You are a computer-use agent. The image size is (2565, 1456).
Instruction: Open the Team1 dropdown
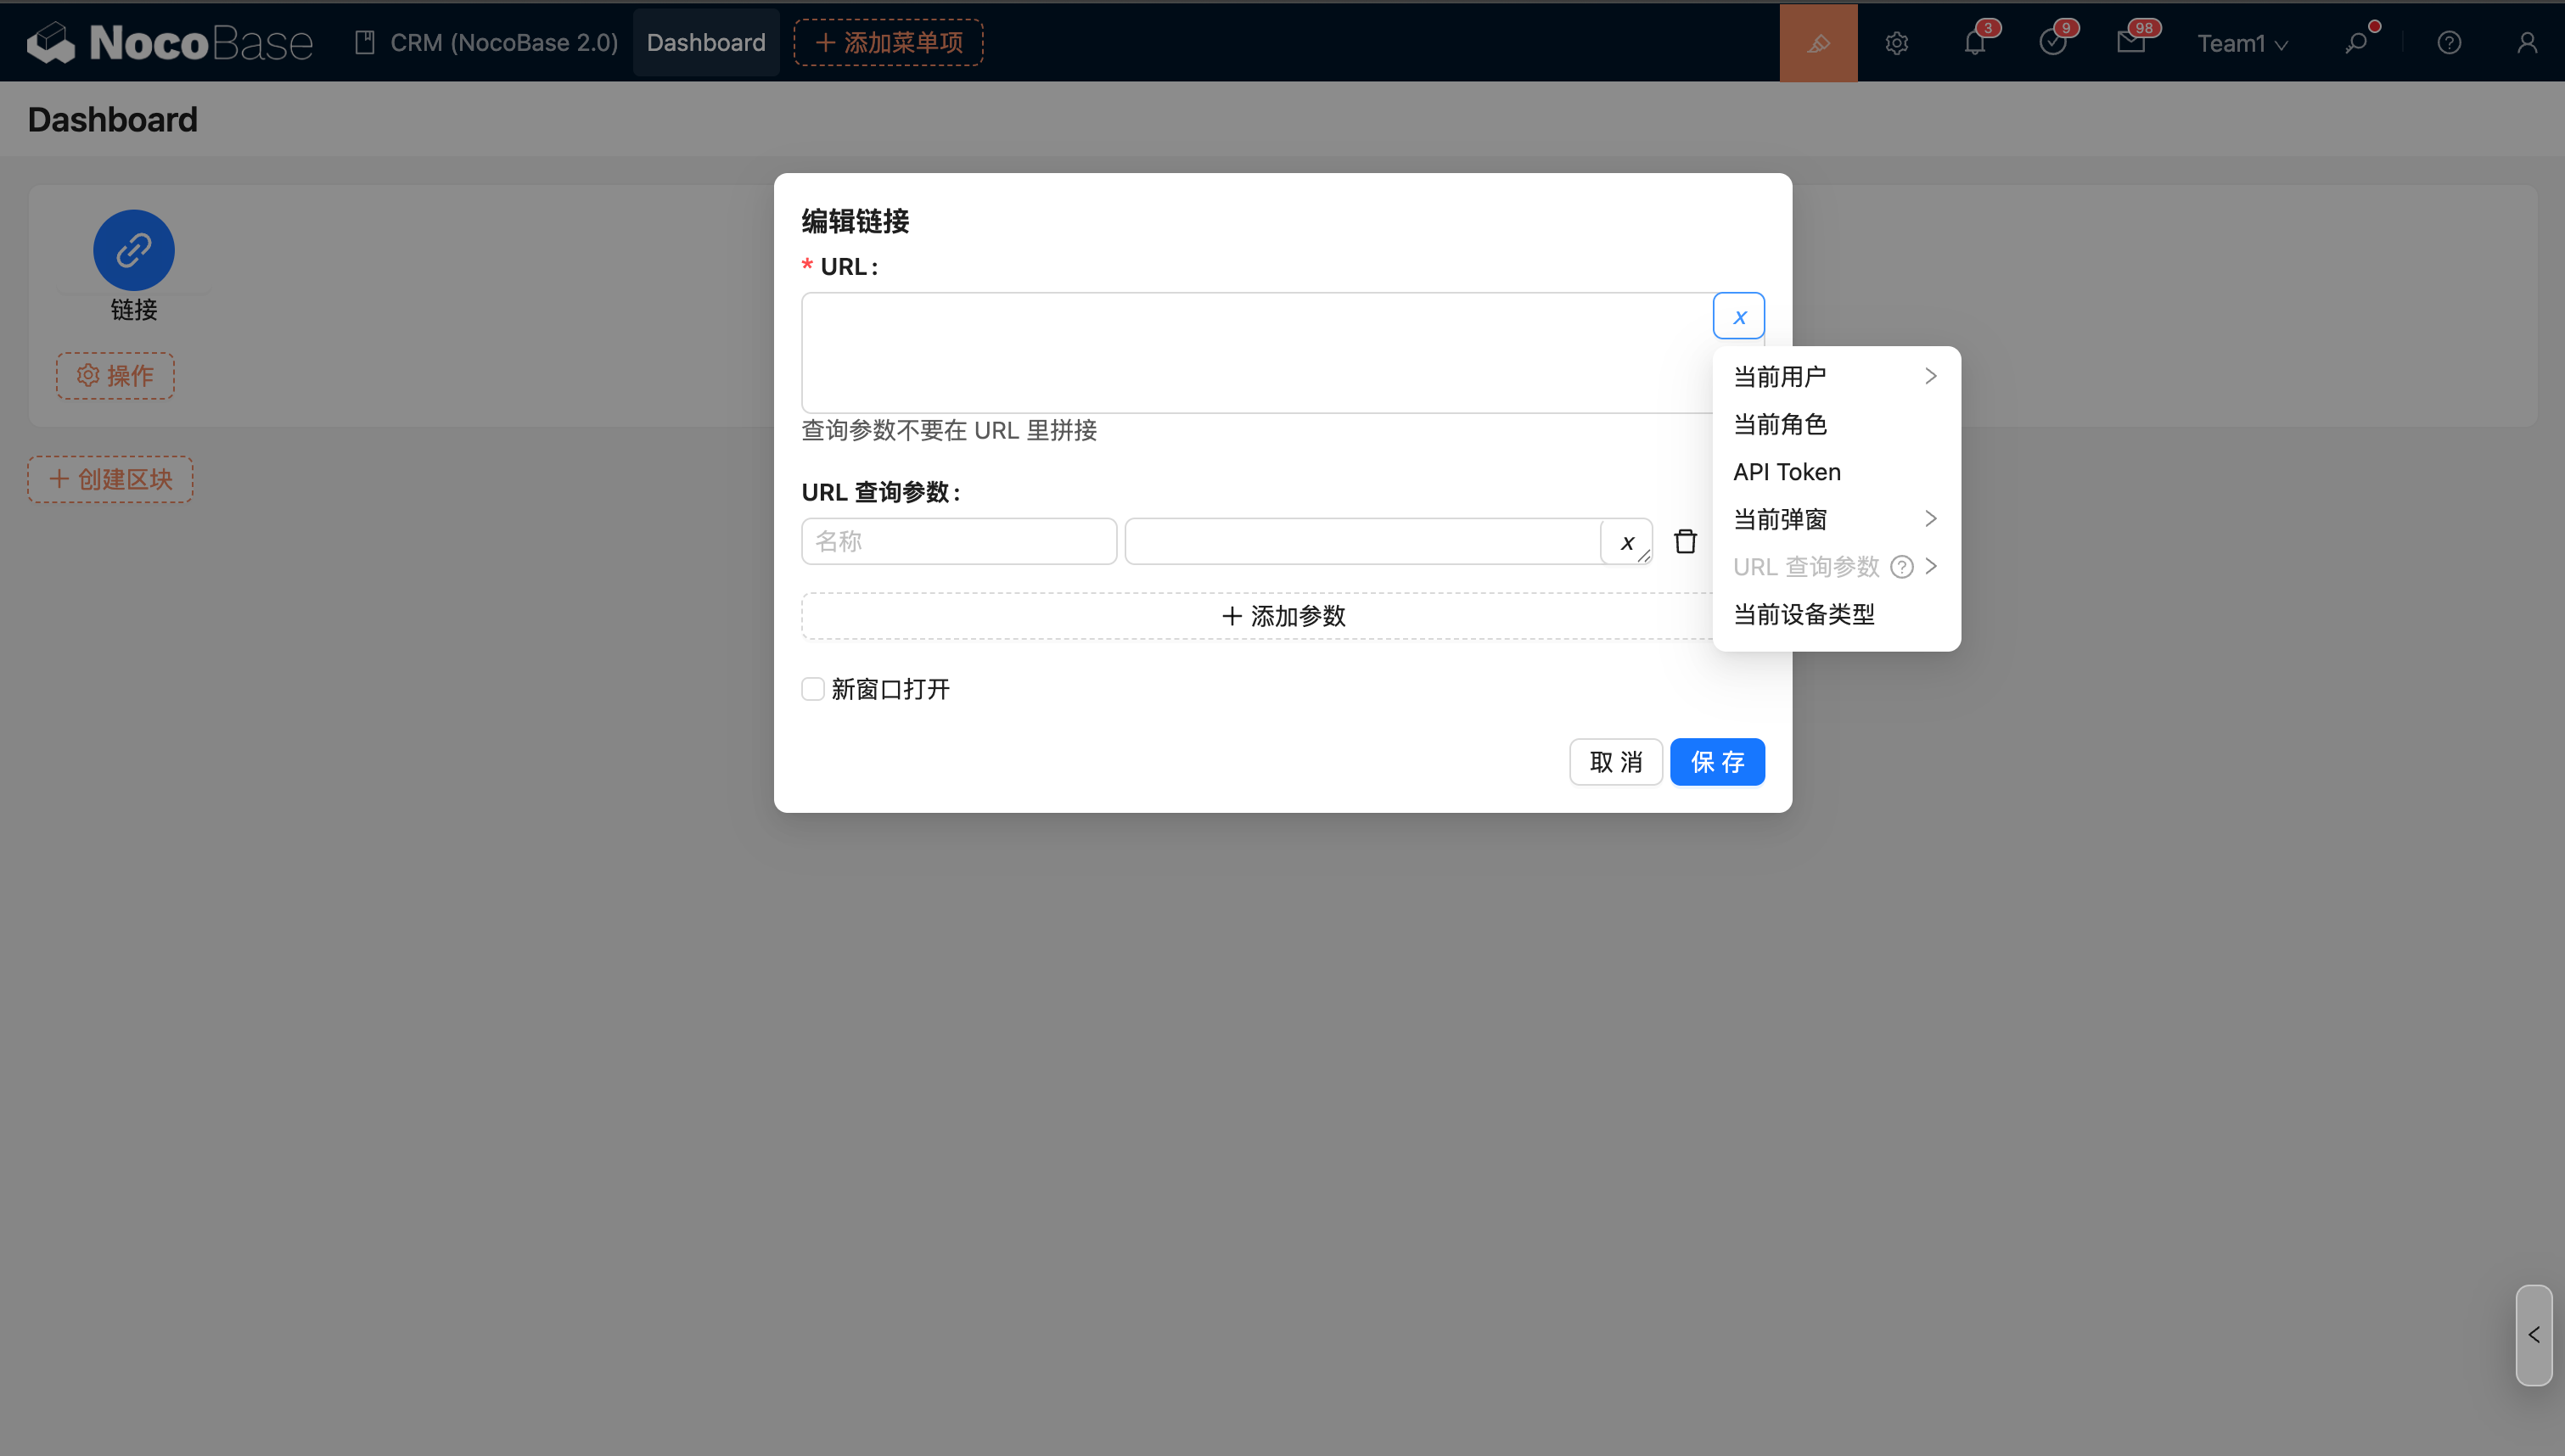[x=2242, y=43]
